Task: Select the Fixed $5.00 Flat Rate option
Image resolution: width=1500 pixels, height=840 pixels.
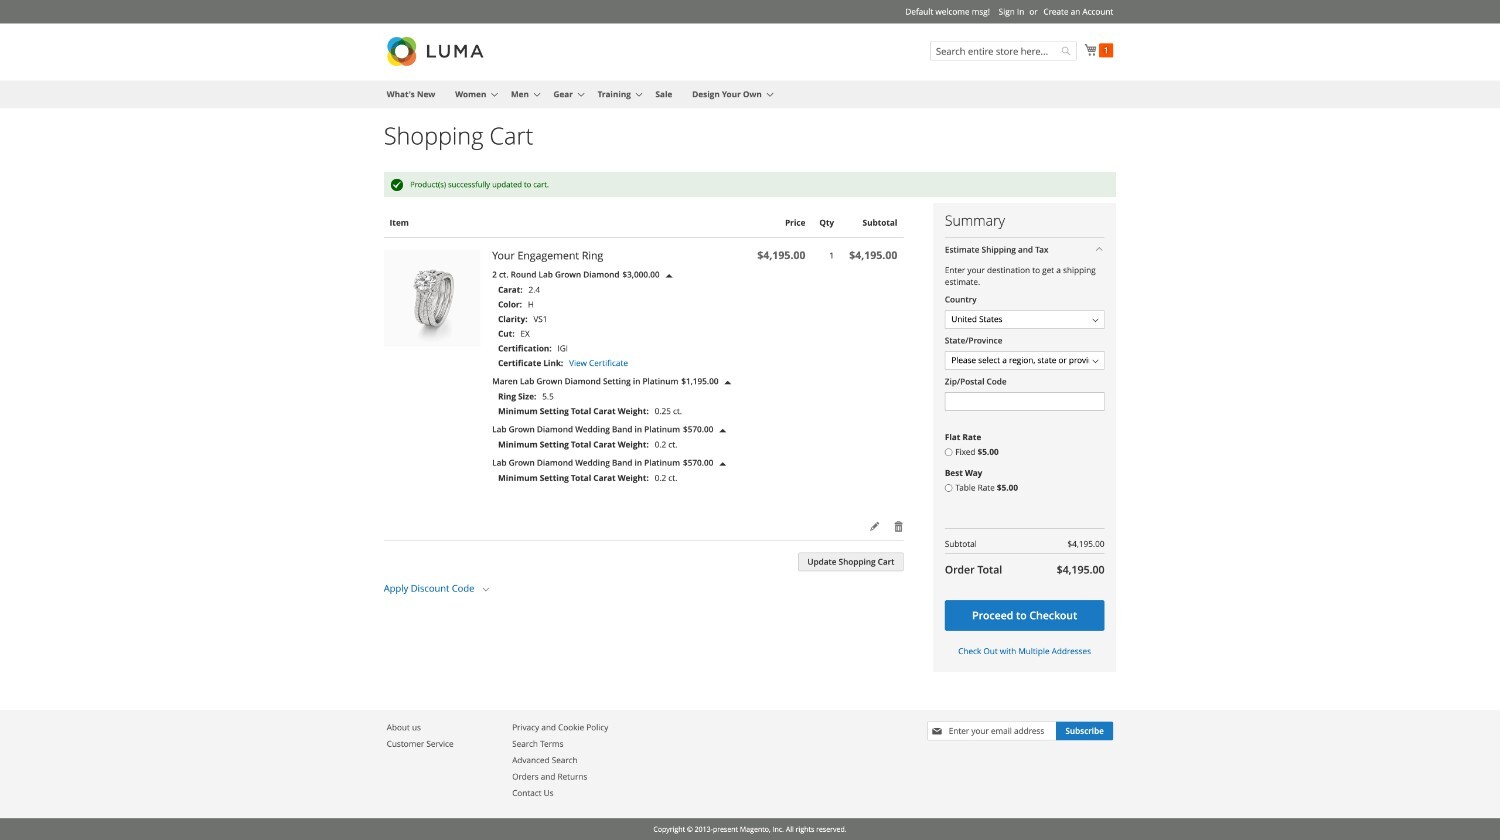Action: point(948,452)
